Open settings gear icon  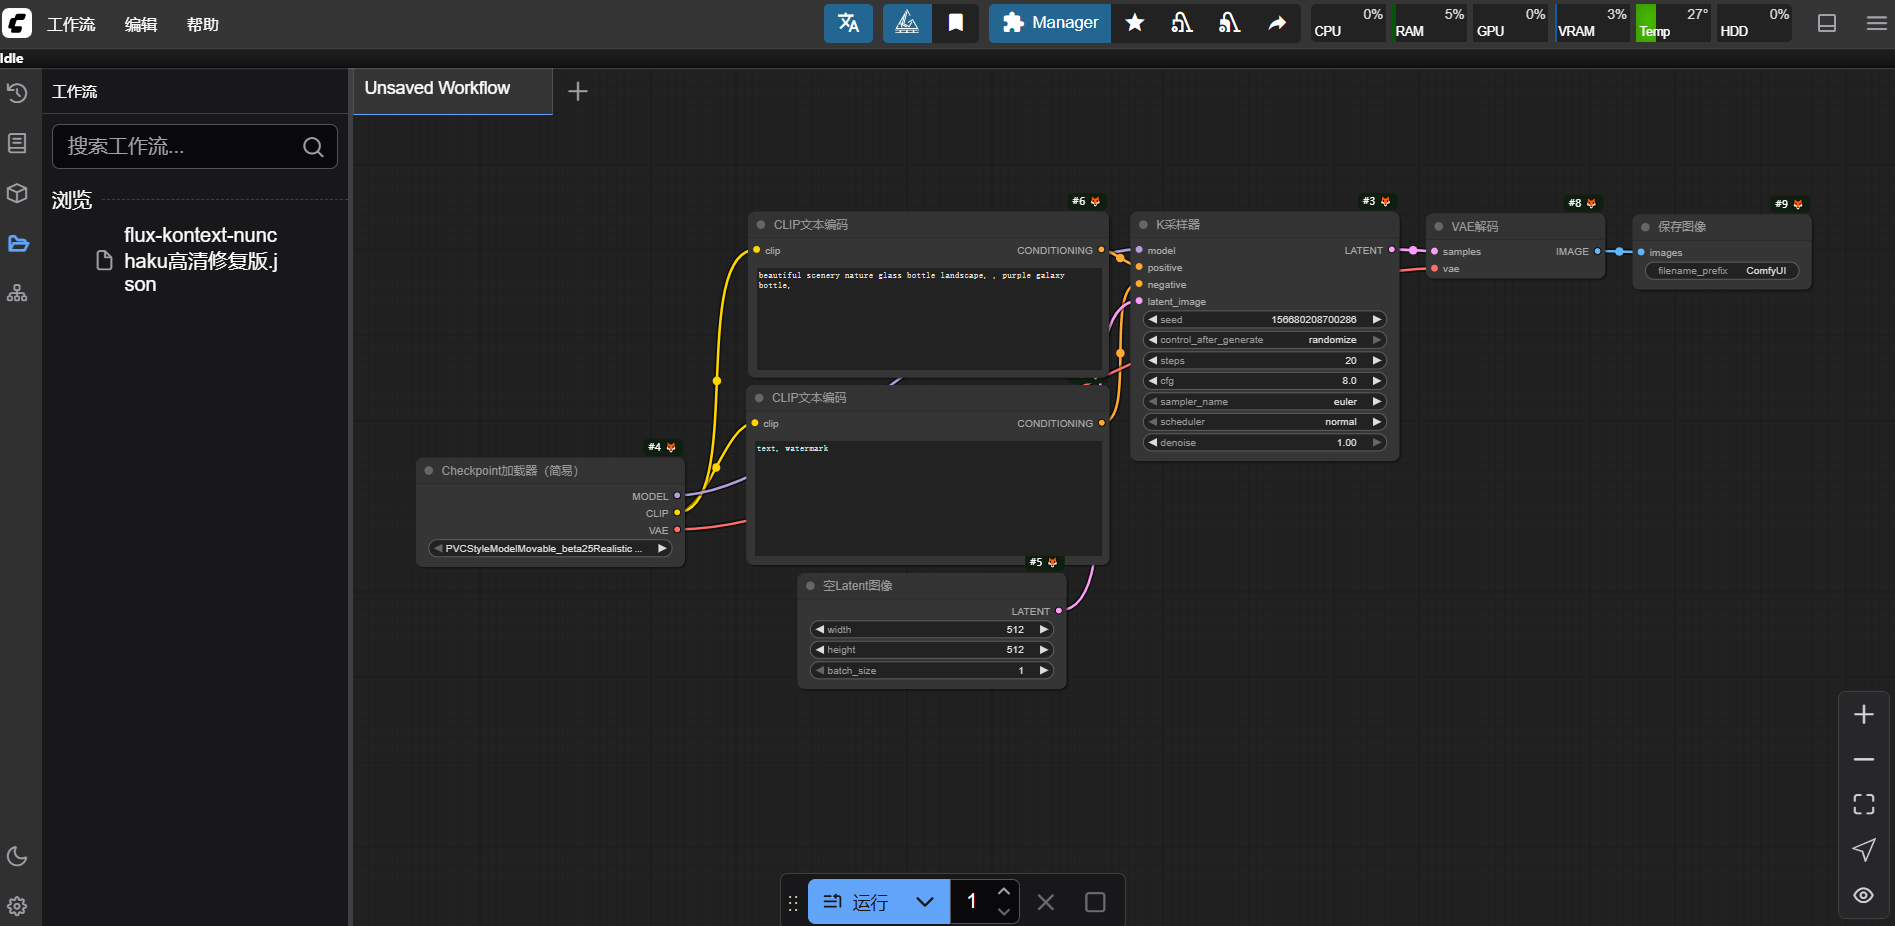17,906
